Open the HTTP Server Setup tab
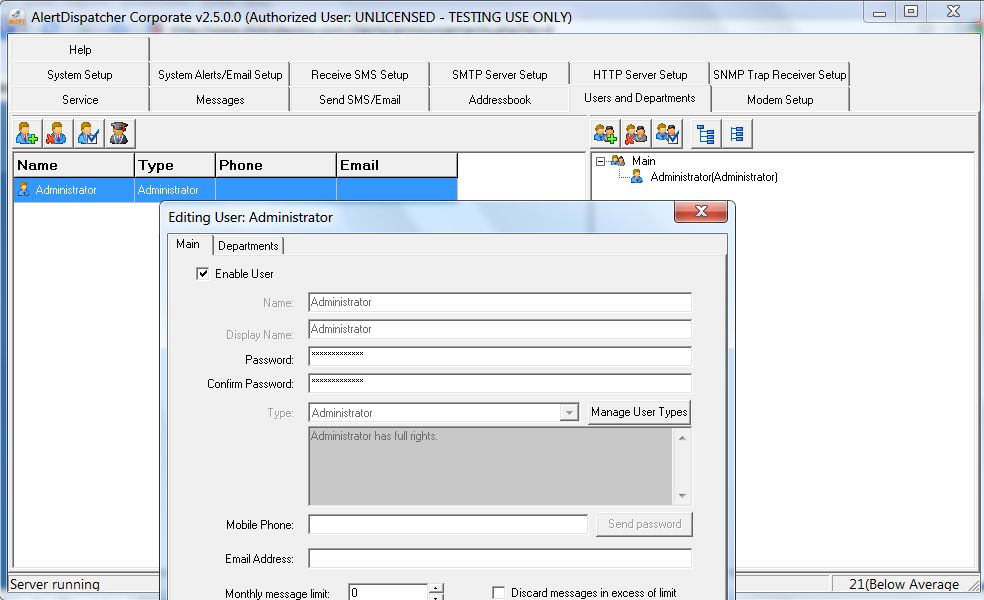The width and height of the screenshot is (984, 600). pos(640,75)
